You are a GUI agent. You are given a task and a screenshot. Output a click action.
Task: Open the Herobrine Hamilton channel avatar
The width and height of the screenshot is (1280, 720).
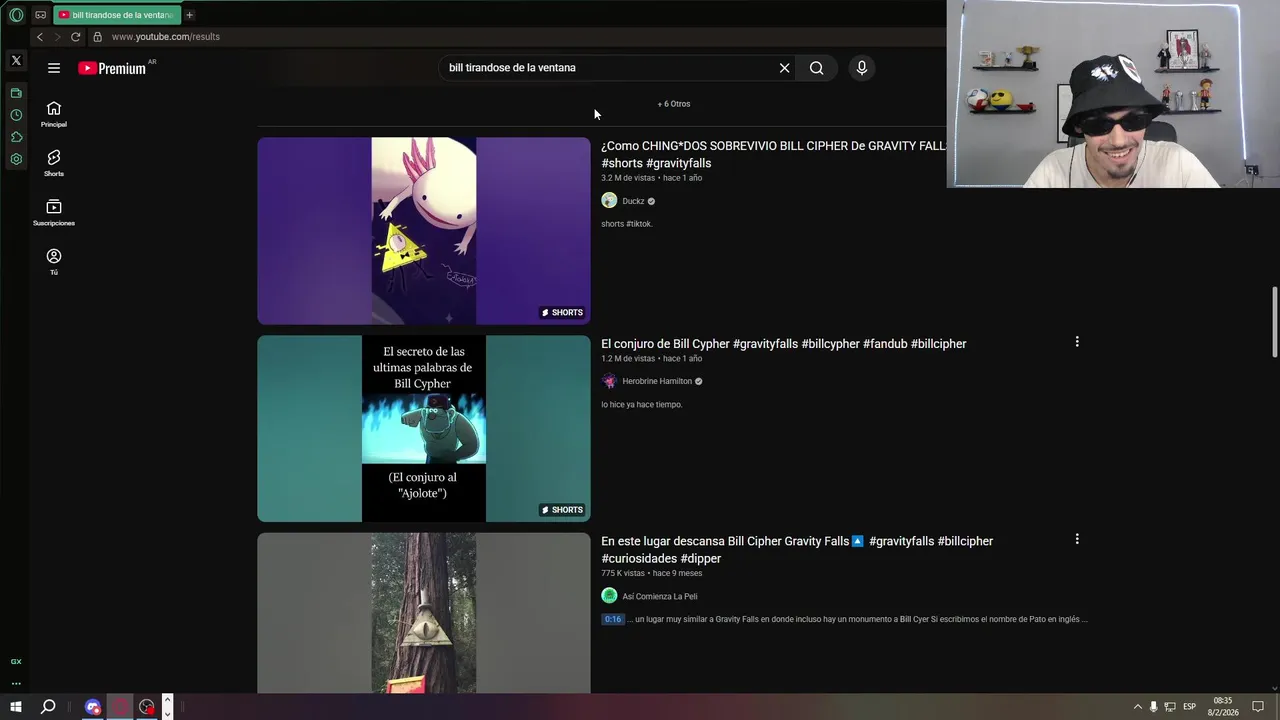[x=609, y=381]
